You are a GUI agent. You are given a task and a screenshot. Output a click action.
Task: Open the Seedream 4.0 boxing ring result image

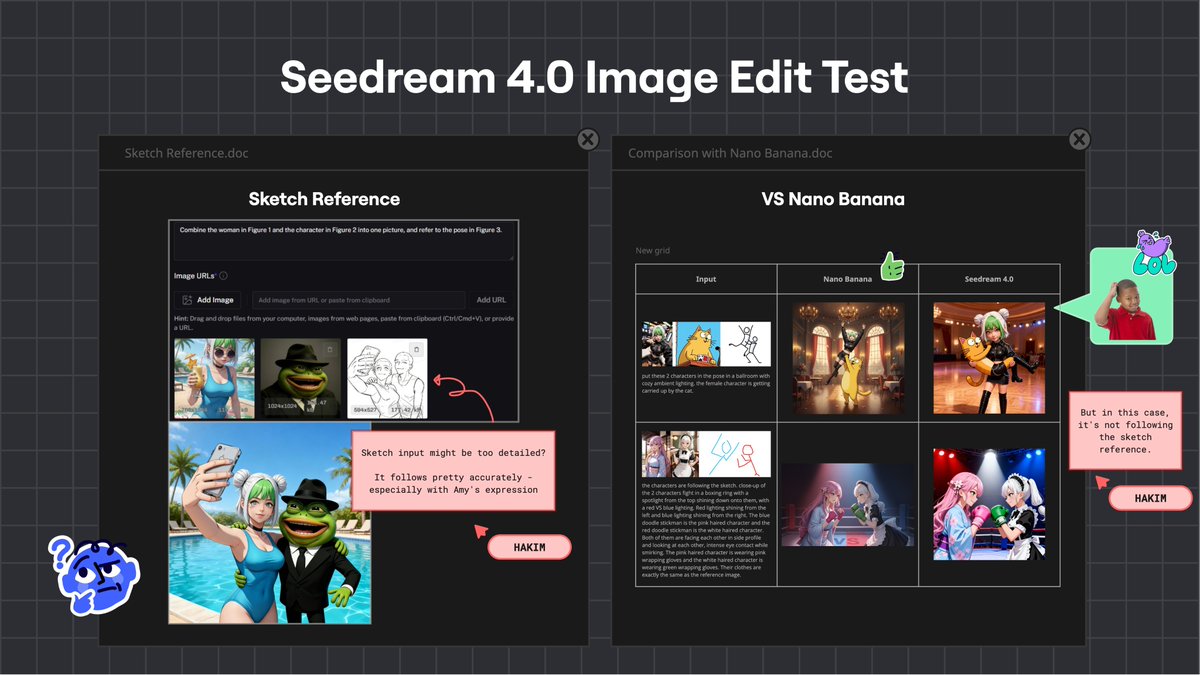coord(989,504)
